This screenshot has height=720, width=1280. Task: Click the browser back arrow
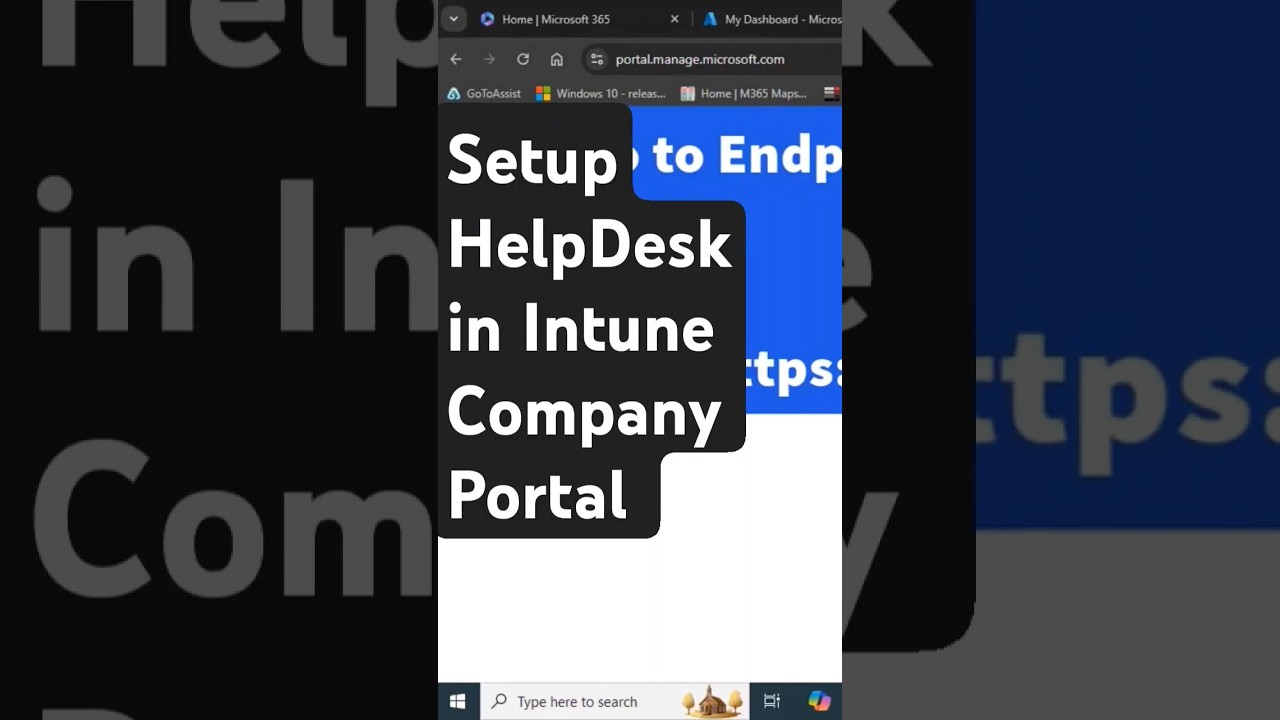[456, 59]
